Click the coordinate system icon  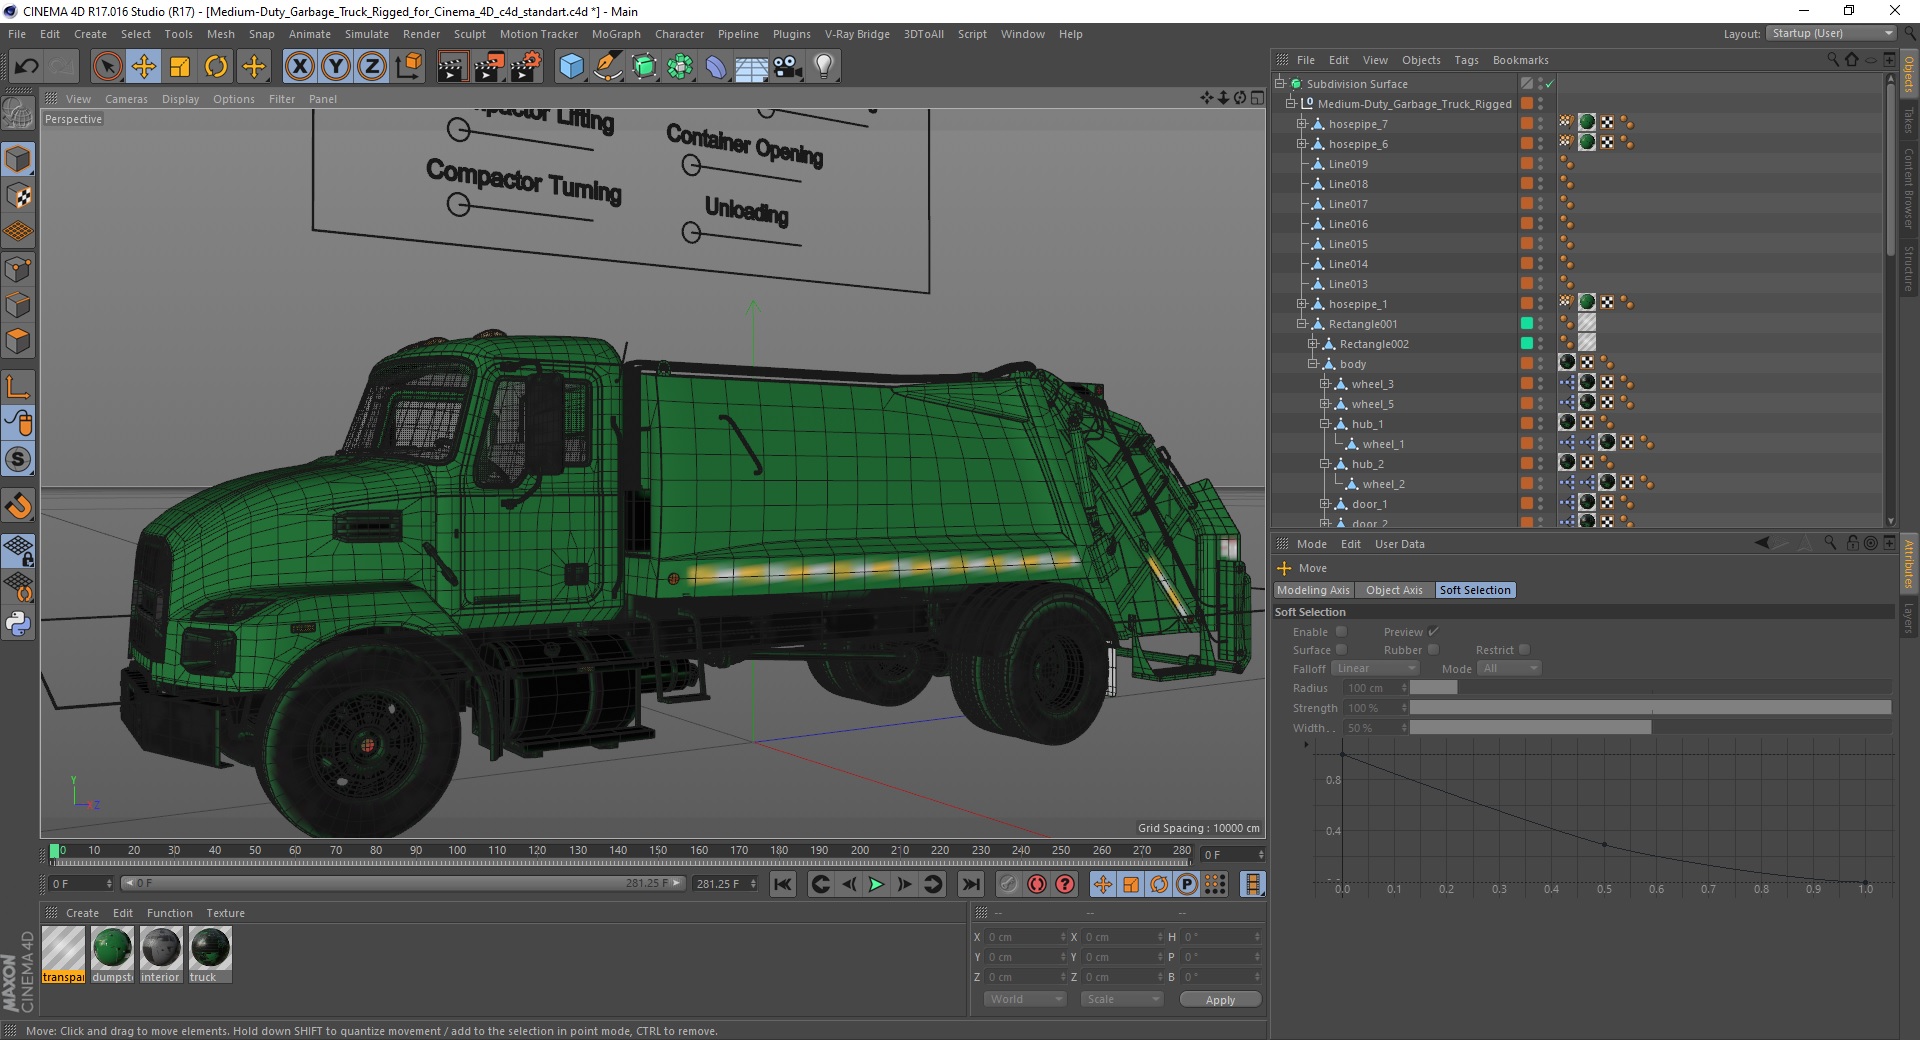[409, 67]
